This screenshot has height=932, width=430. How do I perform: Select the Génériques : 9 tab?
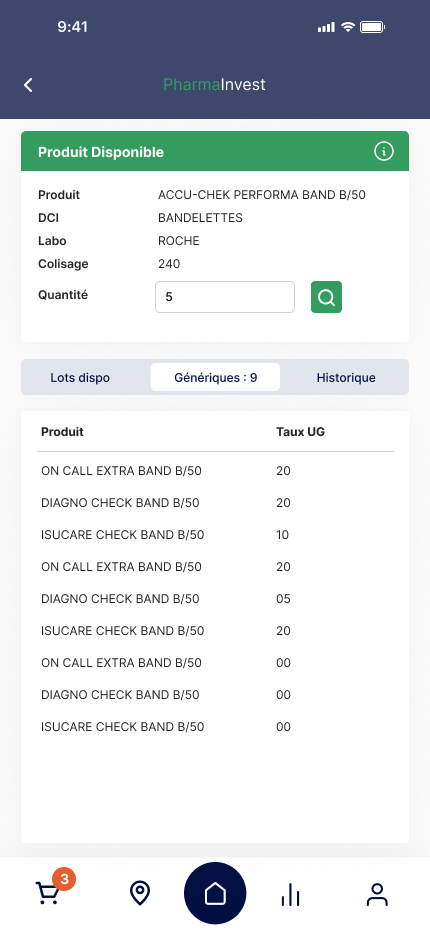pos(215,377)
